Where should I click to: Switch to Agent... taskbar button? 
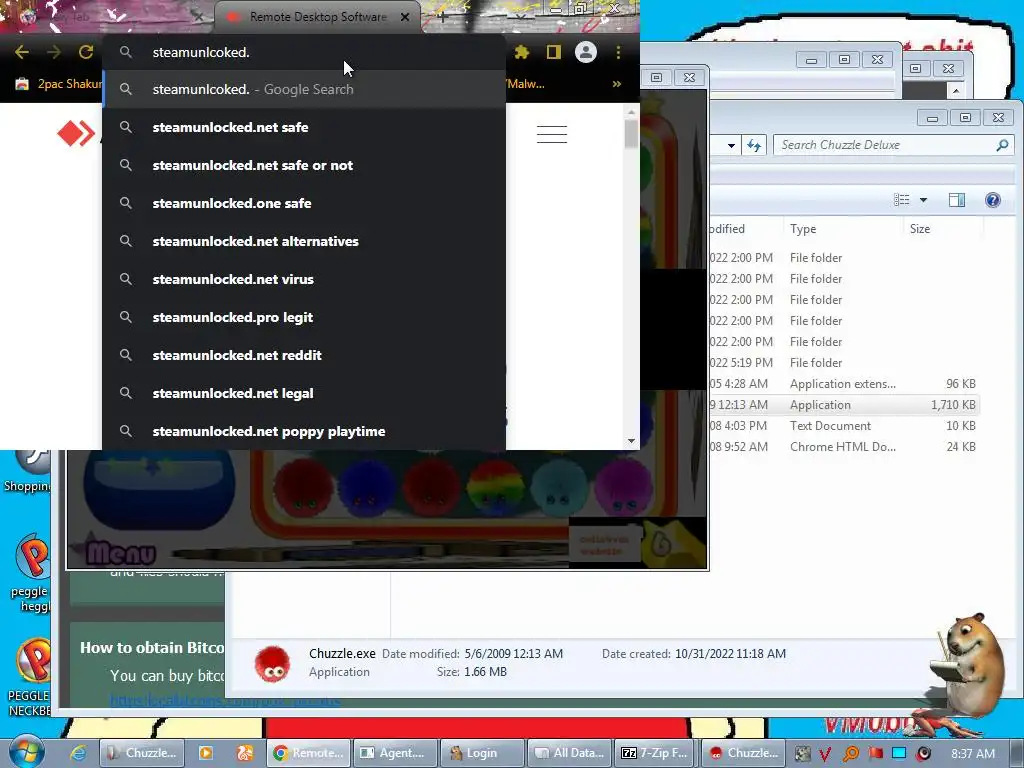point(394,753)
